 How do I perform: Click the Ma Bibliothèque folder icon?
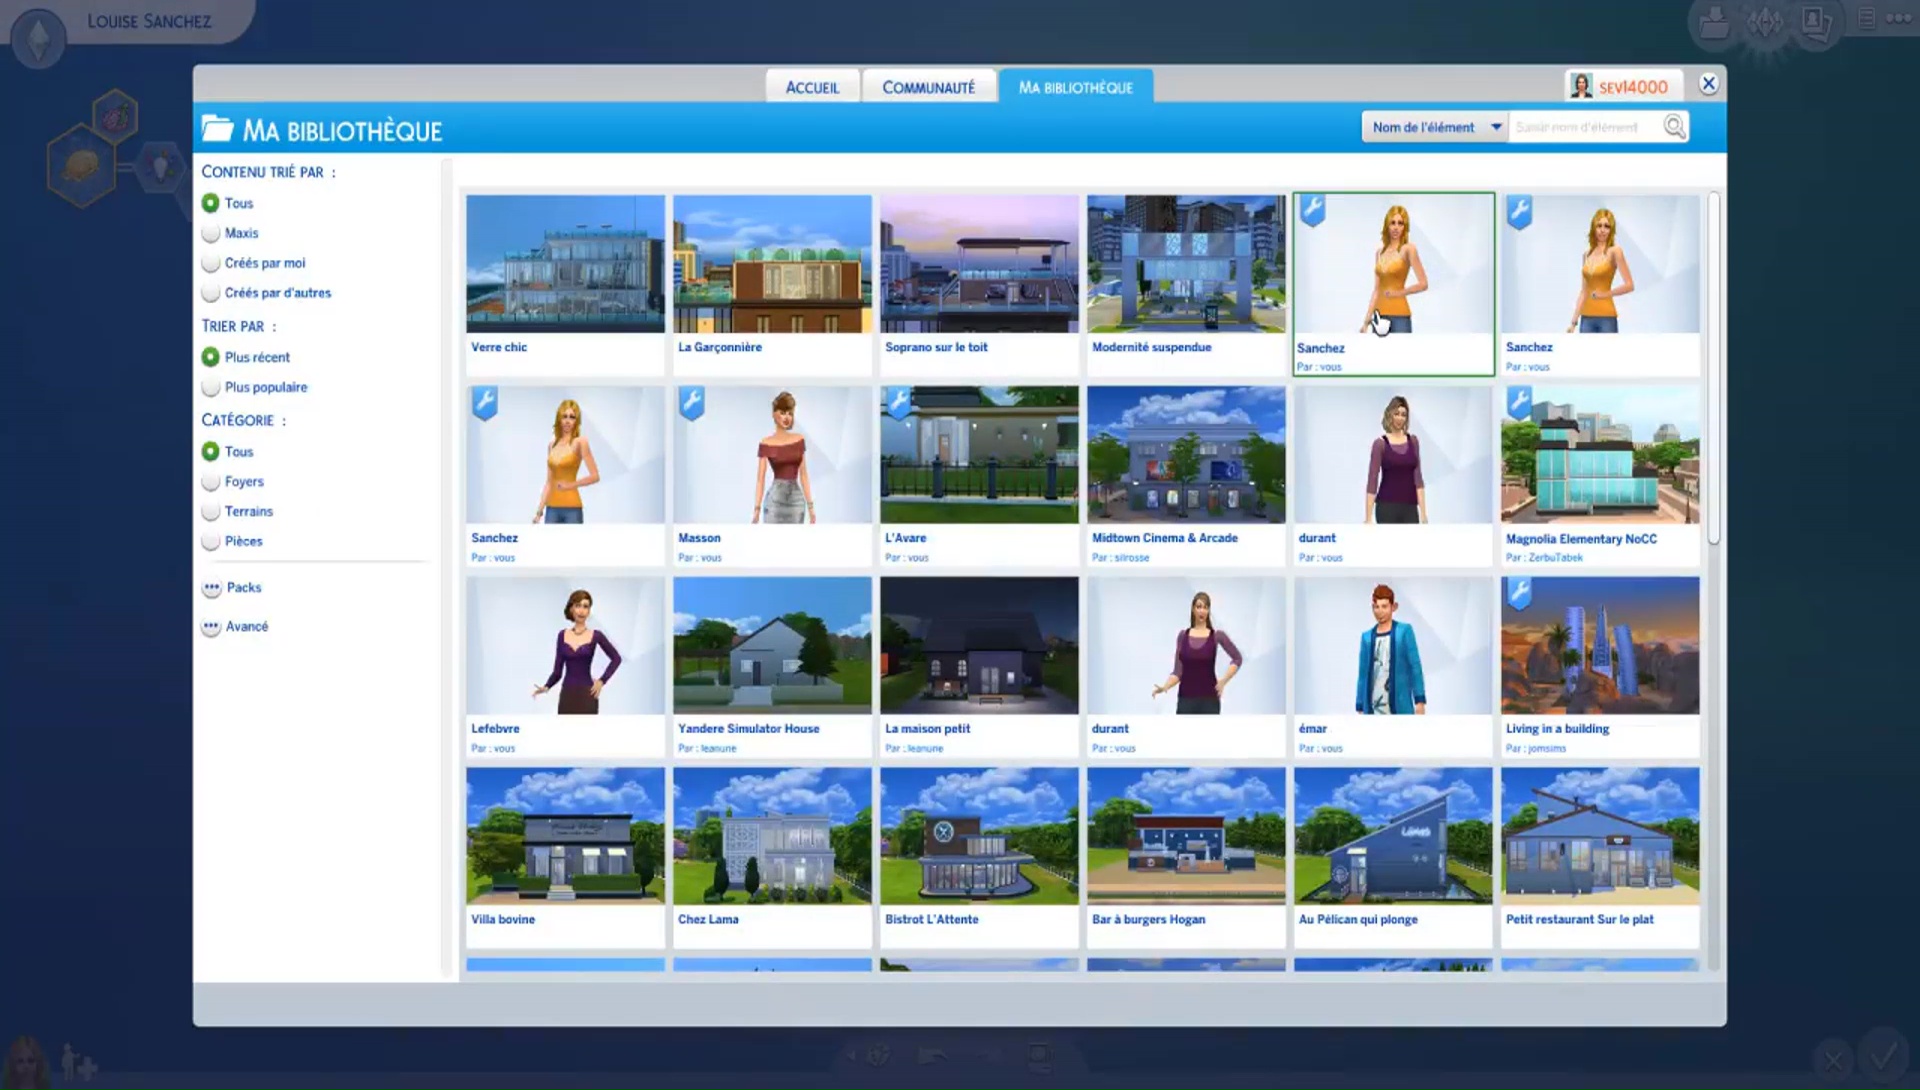click(x=217, y=129)
